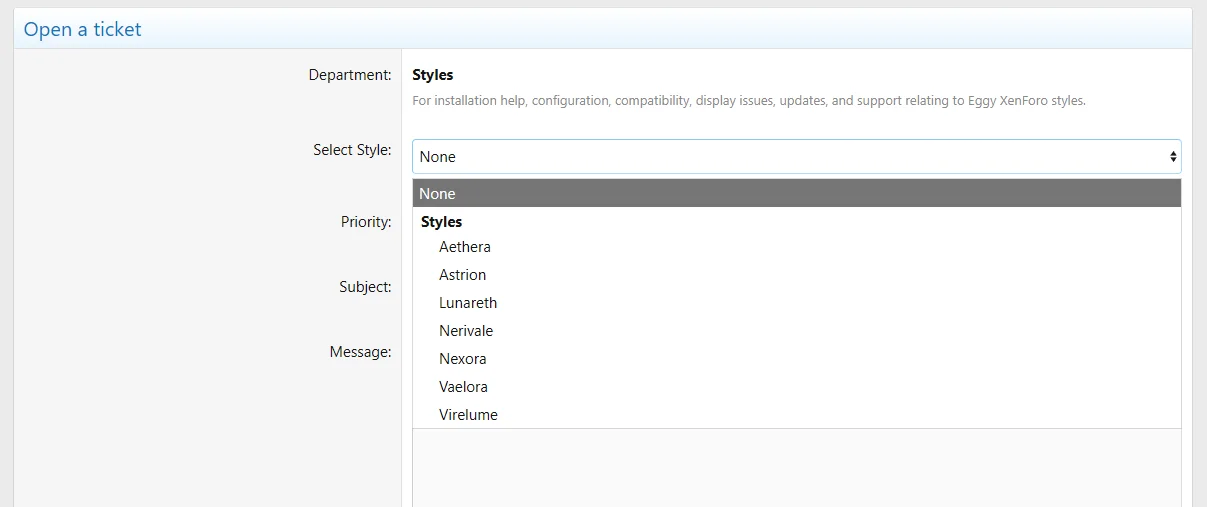Screen dimensions: 1207x507
Task: Open the Select Style dropdown
Action: 796,156
